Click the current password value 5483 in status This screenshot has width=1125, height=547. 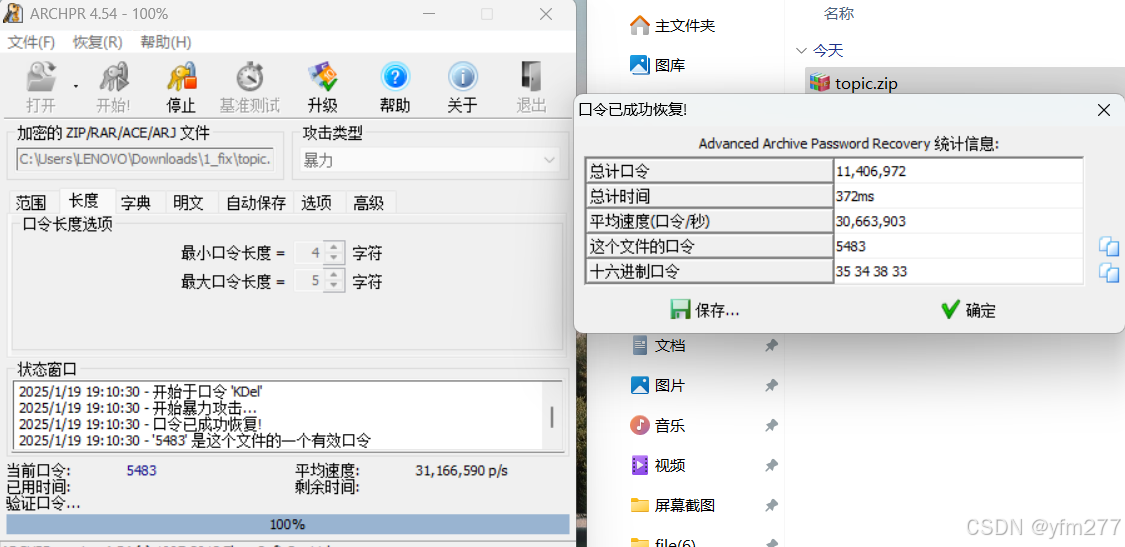(x=141, y=471)
